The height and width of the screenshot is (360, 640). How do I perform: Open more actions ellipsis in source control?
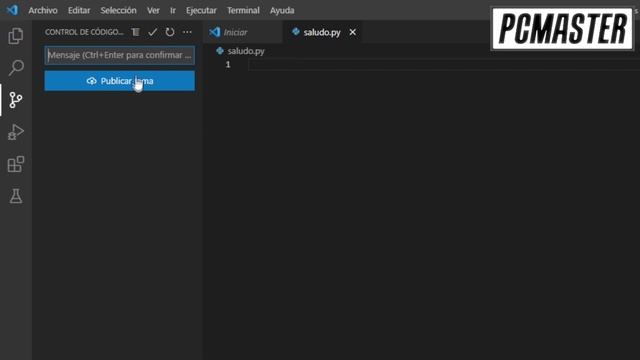pyautogui.click(x=187, y=32)
